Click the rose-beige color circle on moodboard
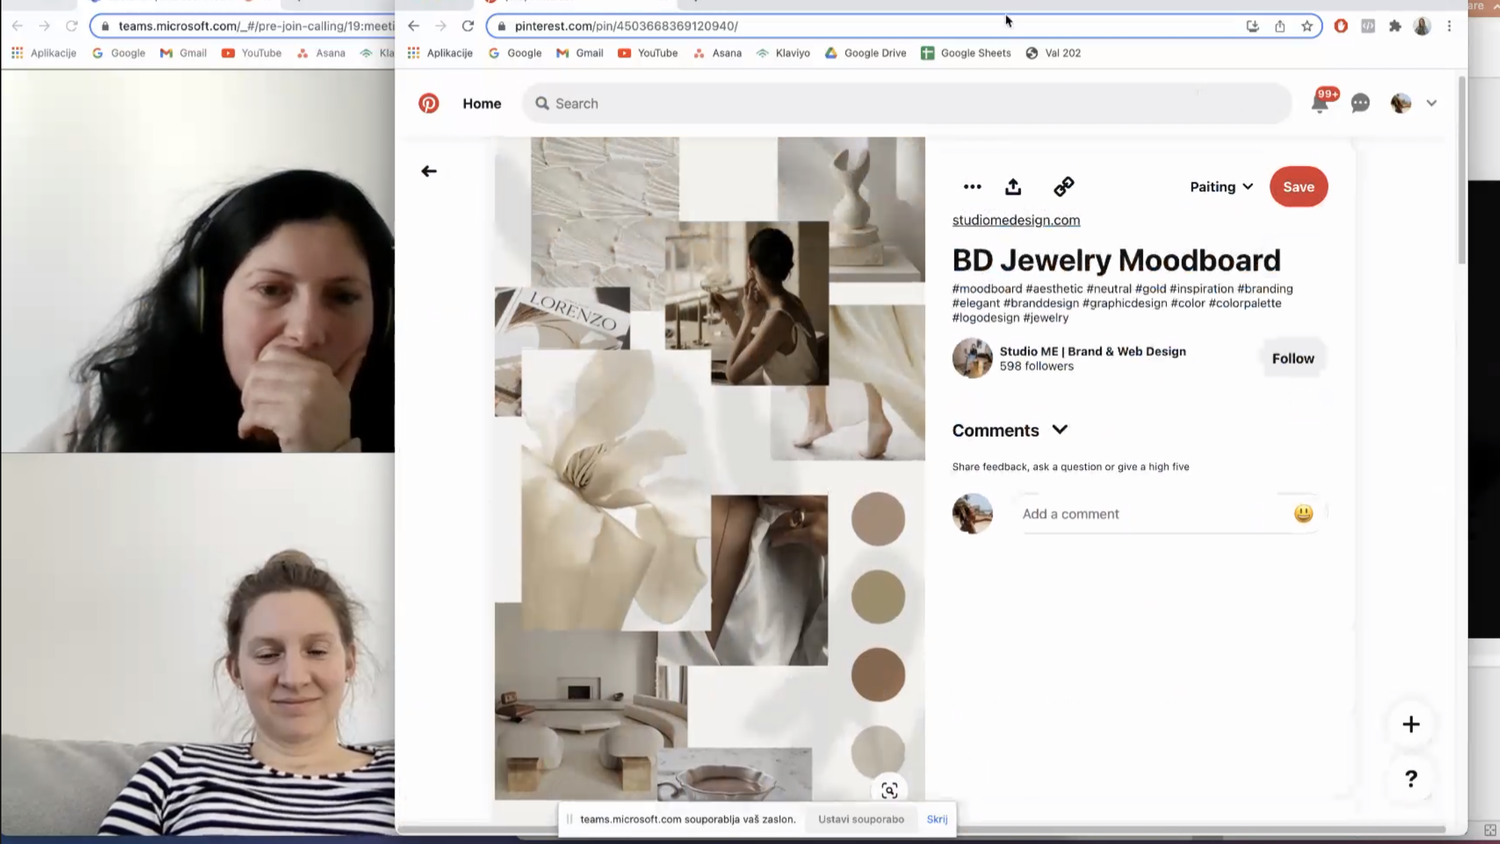The height and width of the screenshot is (844, 1500). click(x=878, y=518)
